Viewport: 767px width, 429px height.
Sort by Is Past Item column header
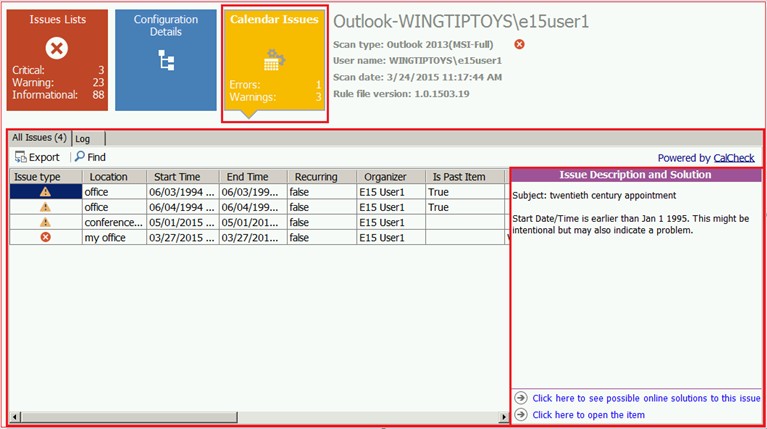465,177
